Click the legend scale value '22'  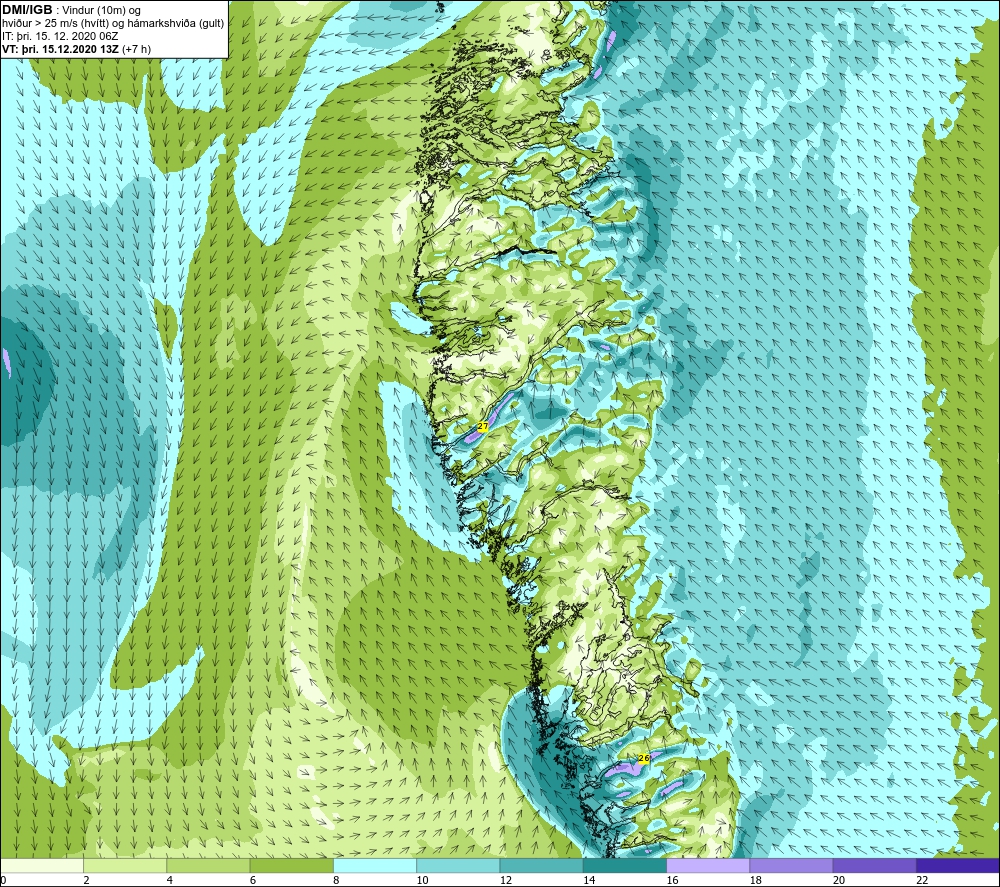pyautogui.click(x=922, y=880)
